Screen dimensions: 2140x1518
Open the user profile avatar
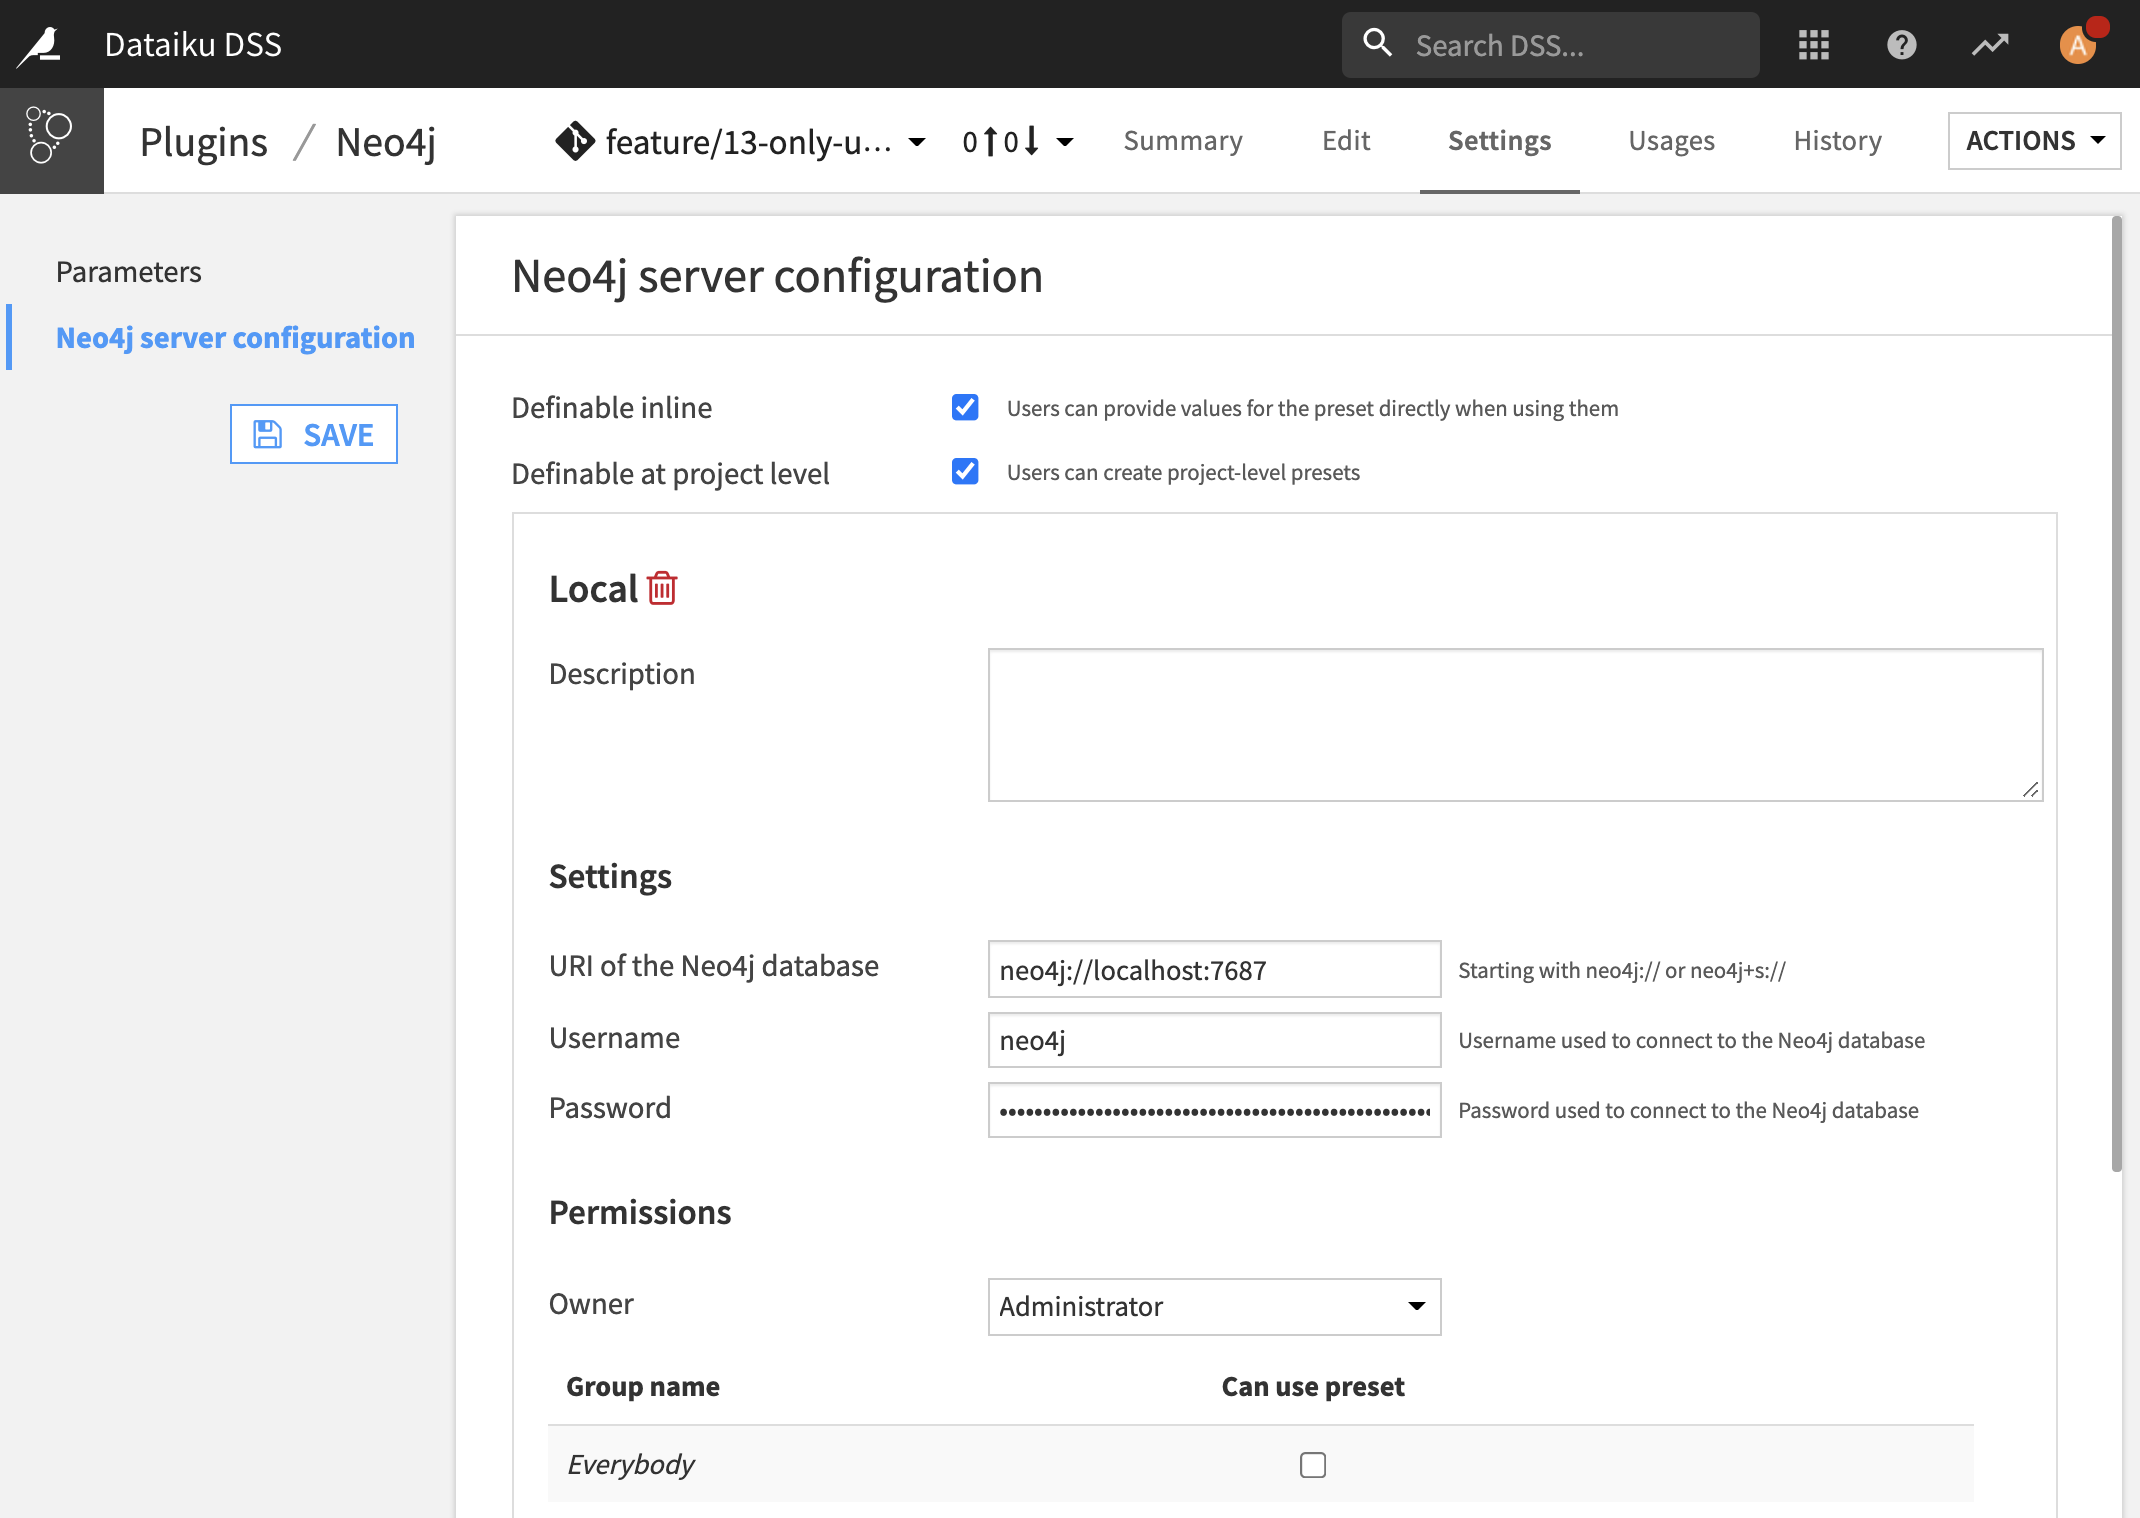click(2078, 45)
